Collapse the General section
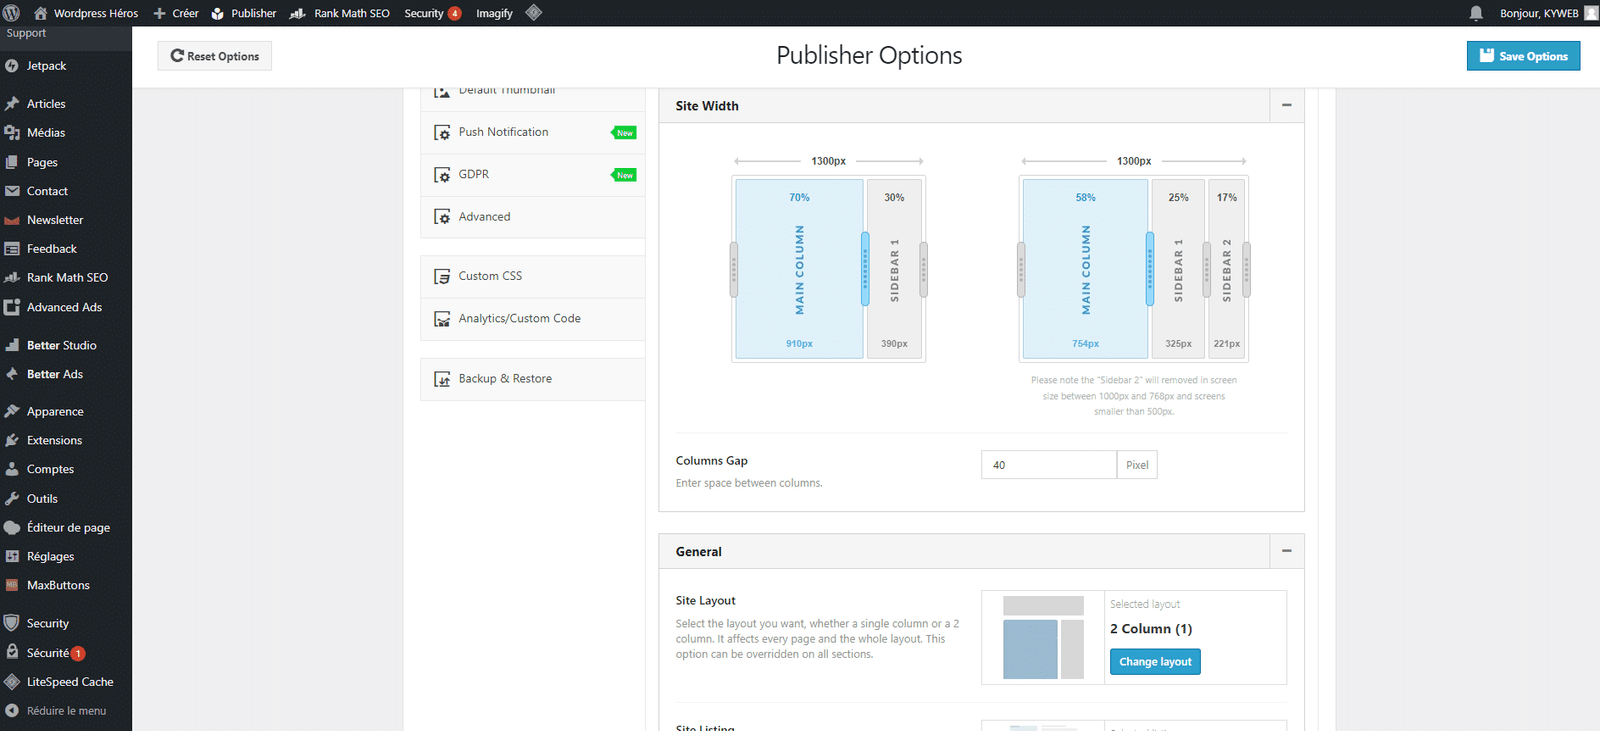Viewport: 1600px width, 731px height. tap(1286, 551)
